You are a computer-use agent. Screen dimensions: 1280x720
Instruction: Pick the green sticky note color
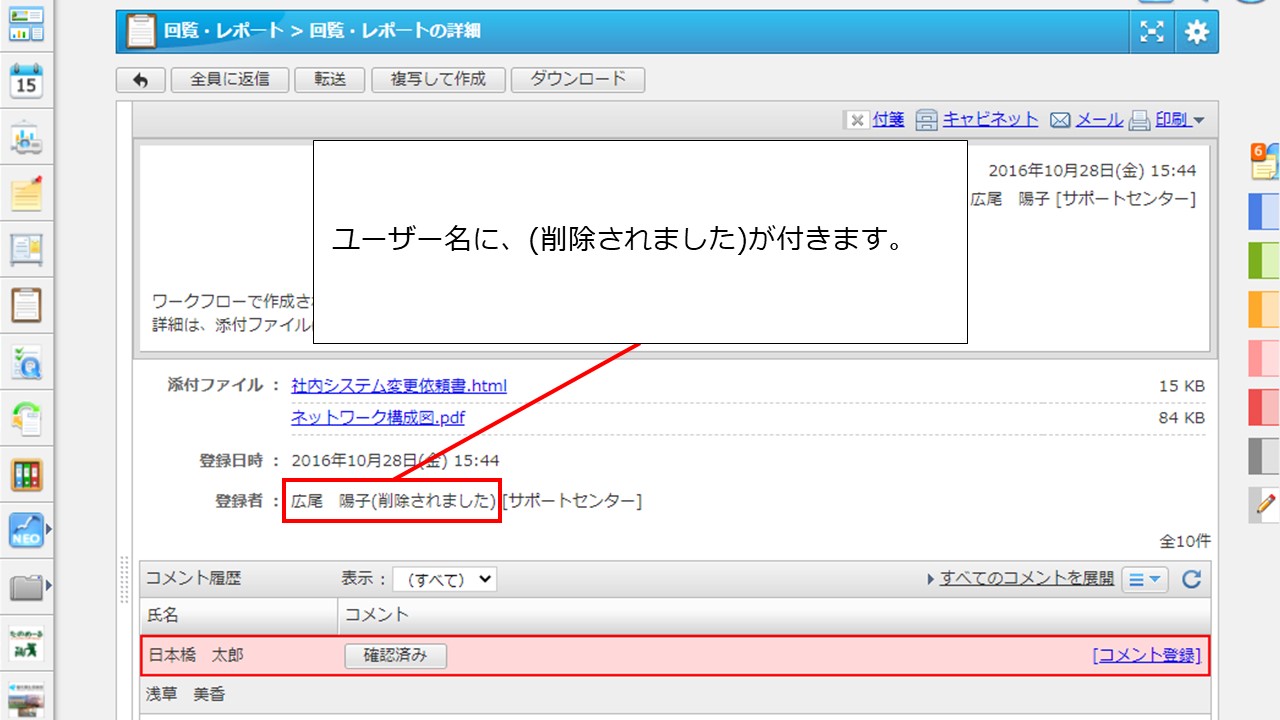click(x=1264, y=260)
